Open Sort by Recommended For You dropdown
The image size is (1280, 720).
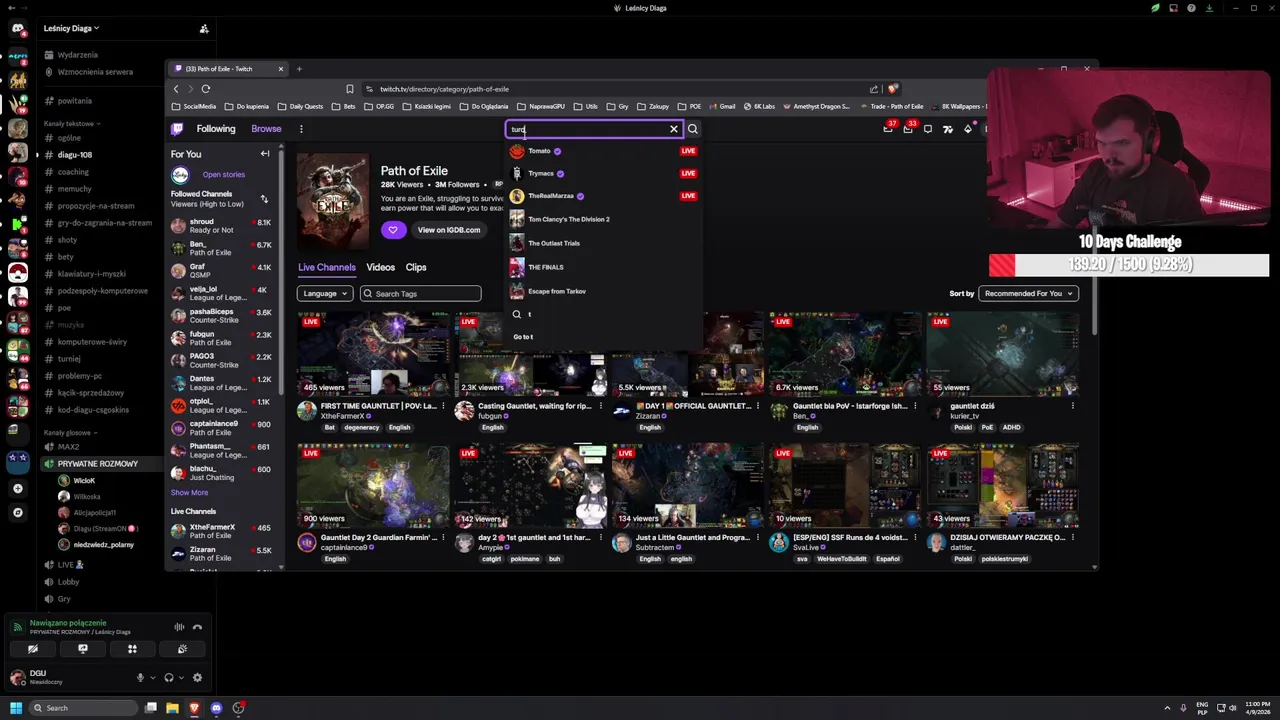[1028, 294]
